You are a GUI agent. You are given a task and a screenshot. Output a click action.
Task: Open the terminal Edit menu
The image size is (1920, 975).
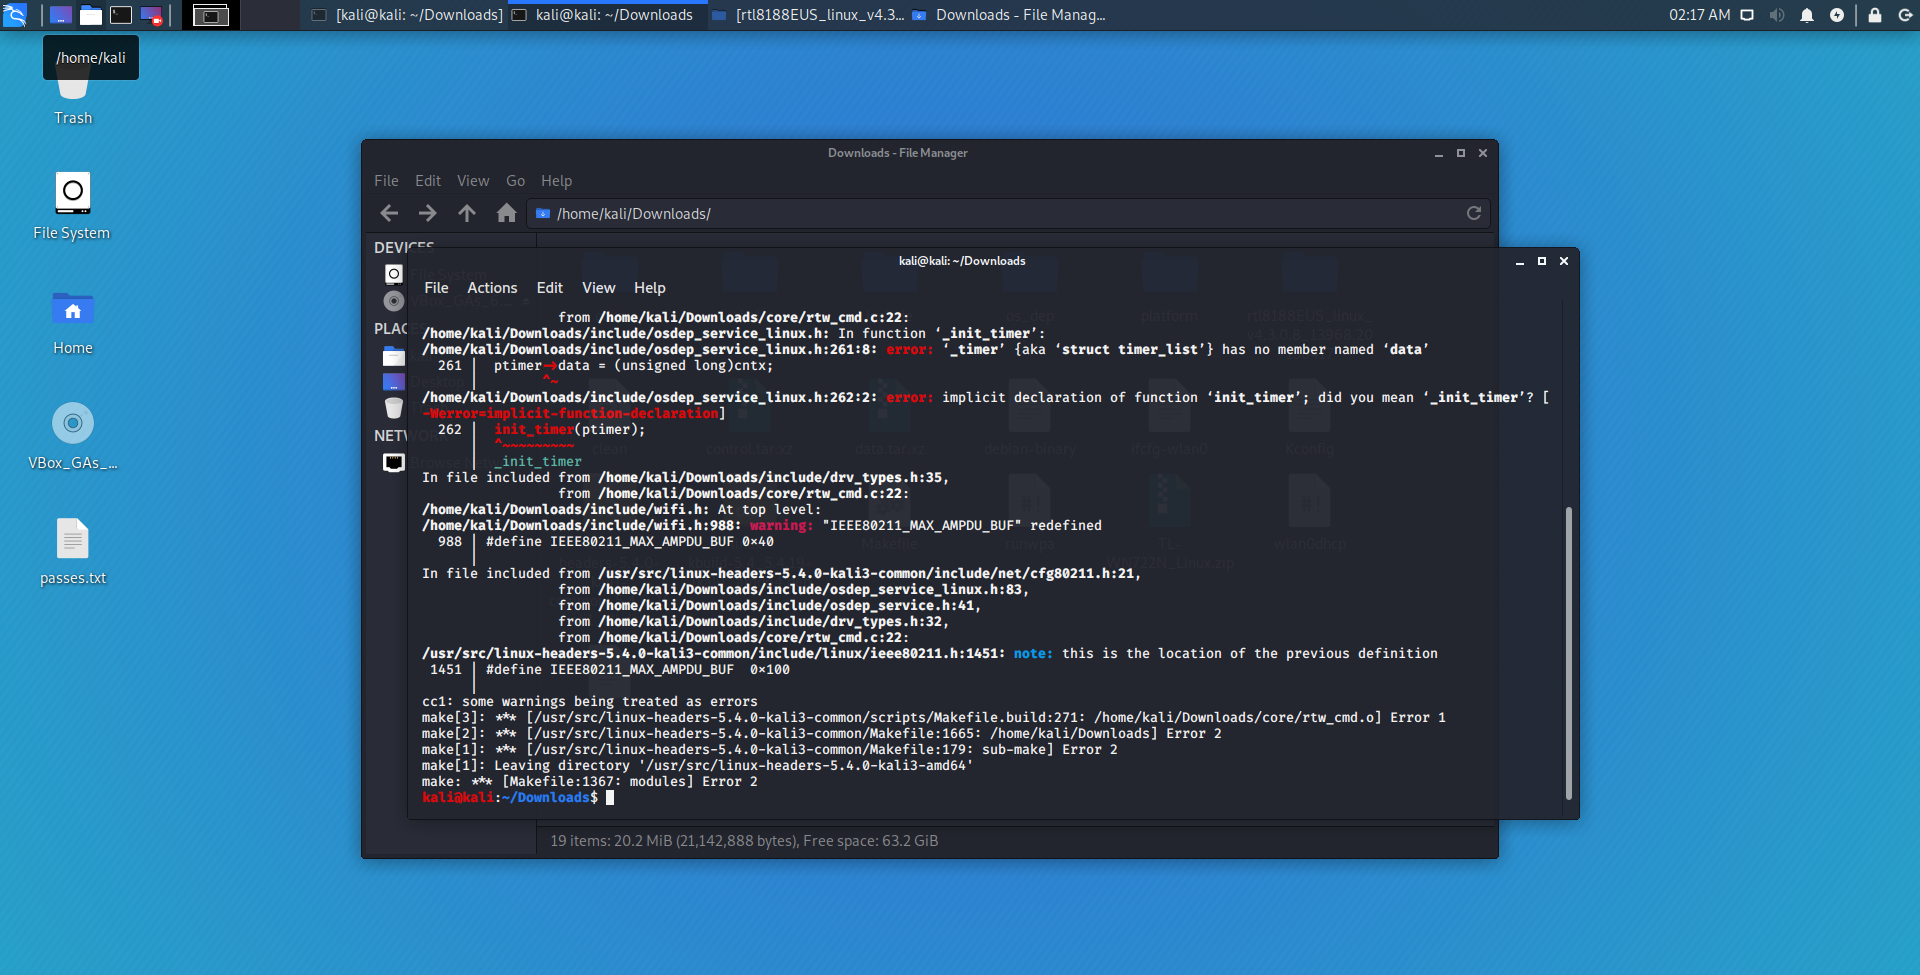coord(550,288)
